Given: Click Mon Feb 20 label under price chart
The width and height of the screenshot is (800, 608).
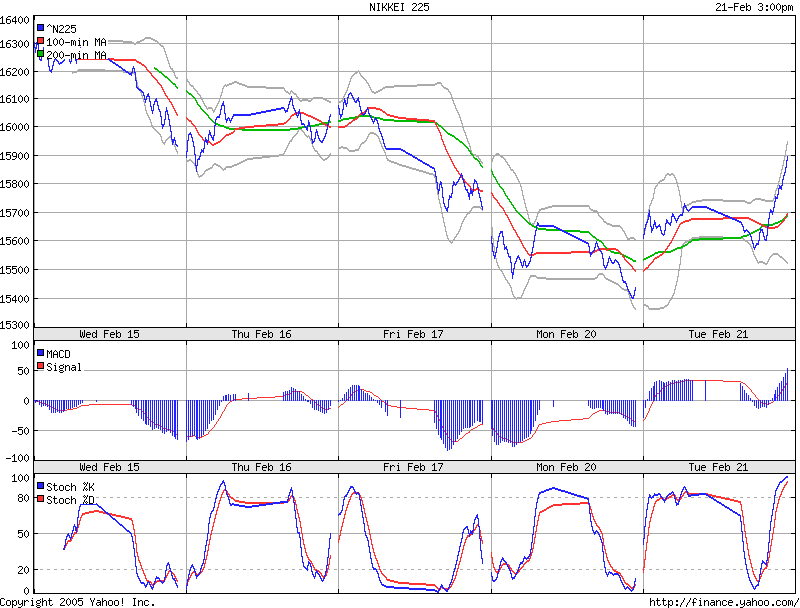Looking at the screenshot, I should point(566,334).
